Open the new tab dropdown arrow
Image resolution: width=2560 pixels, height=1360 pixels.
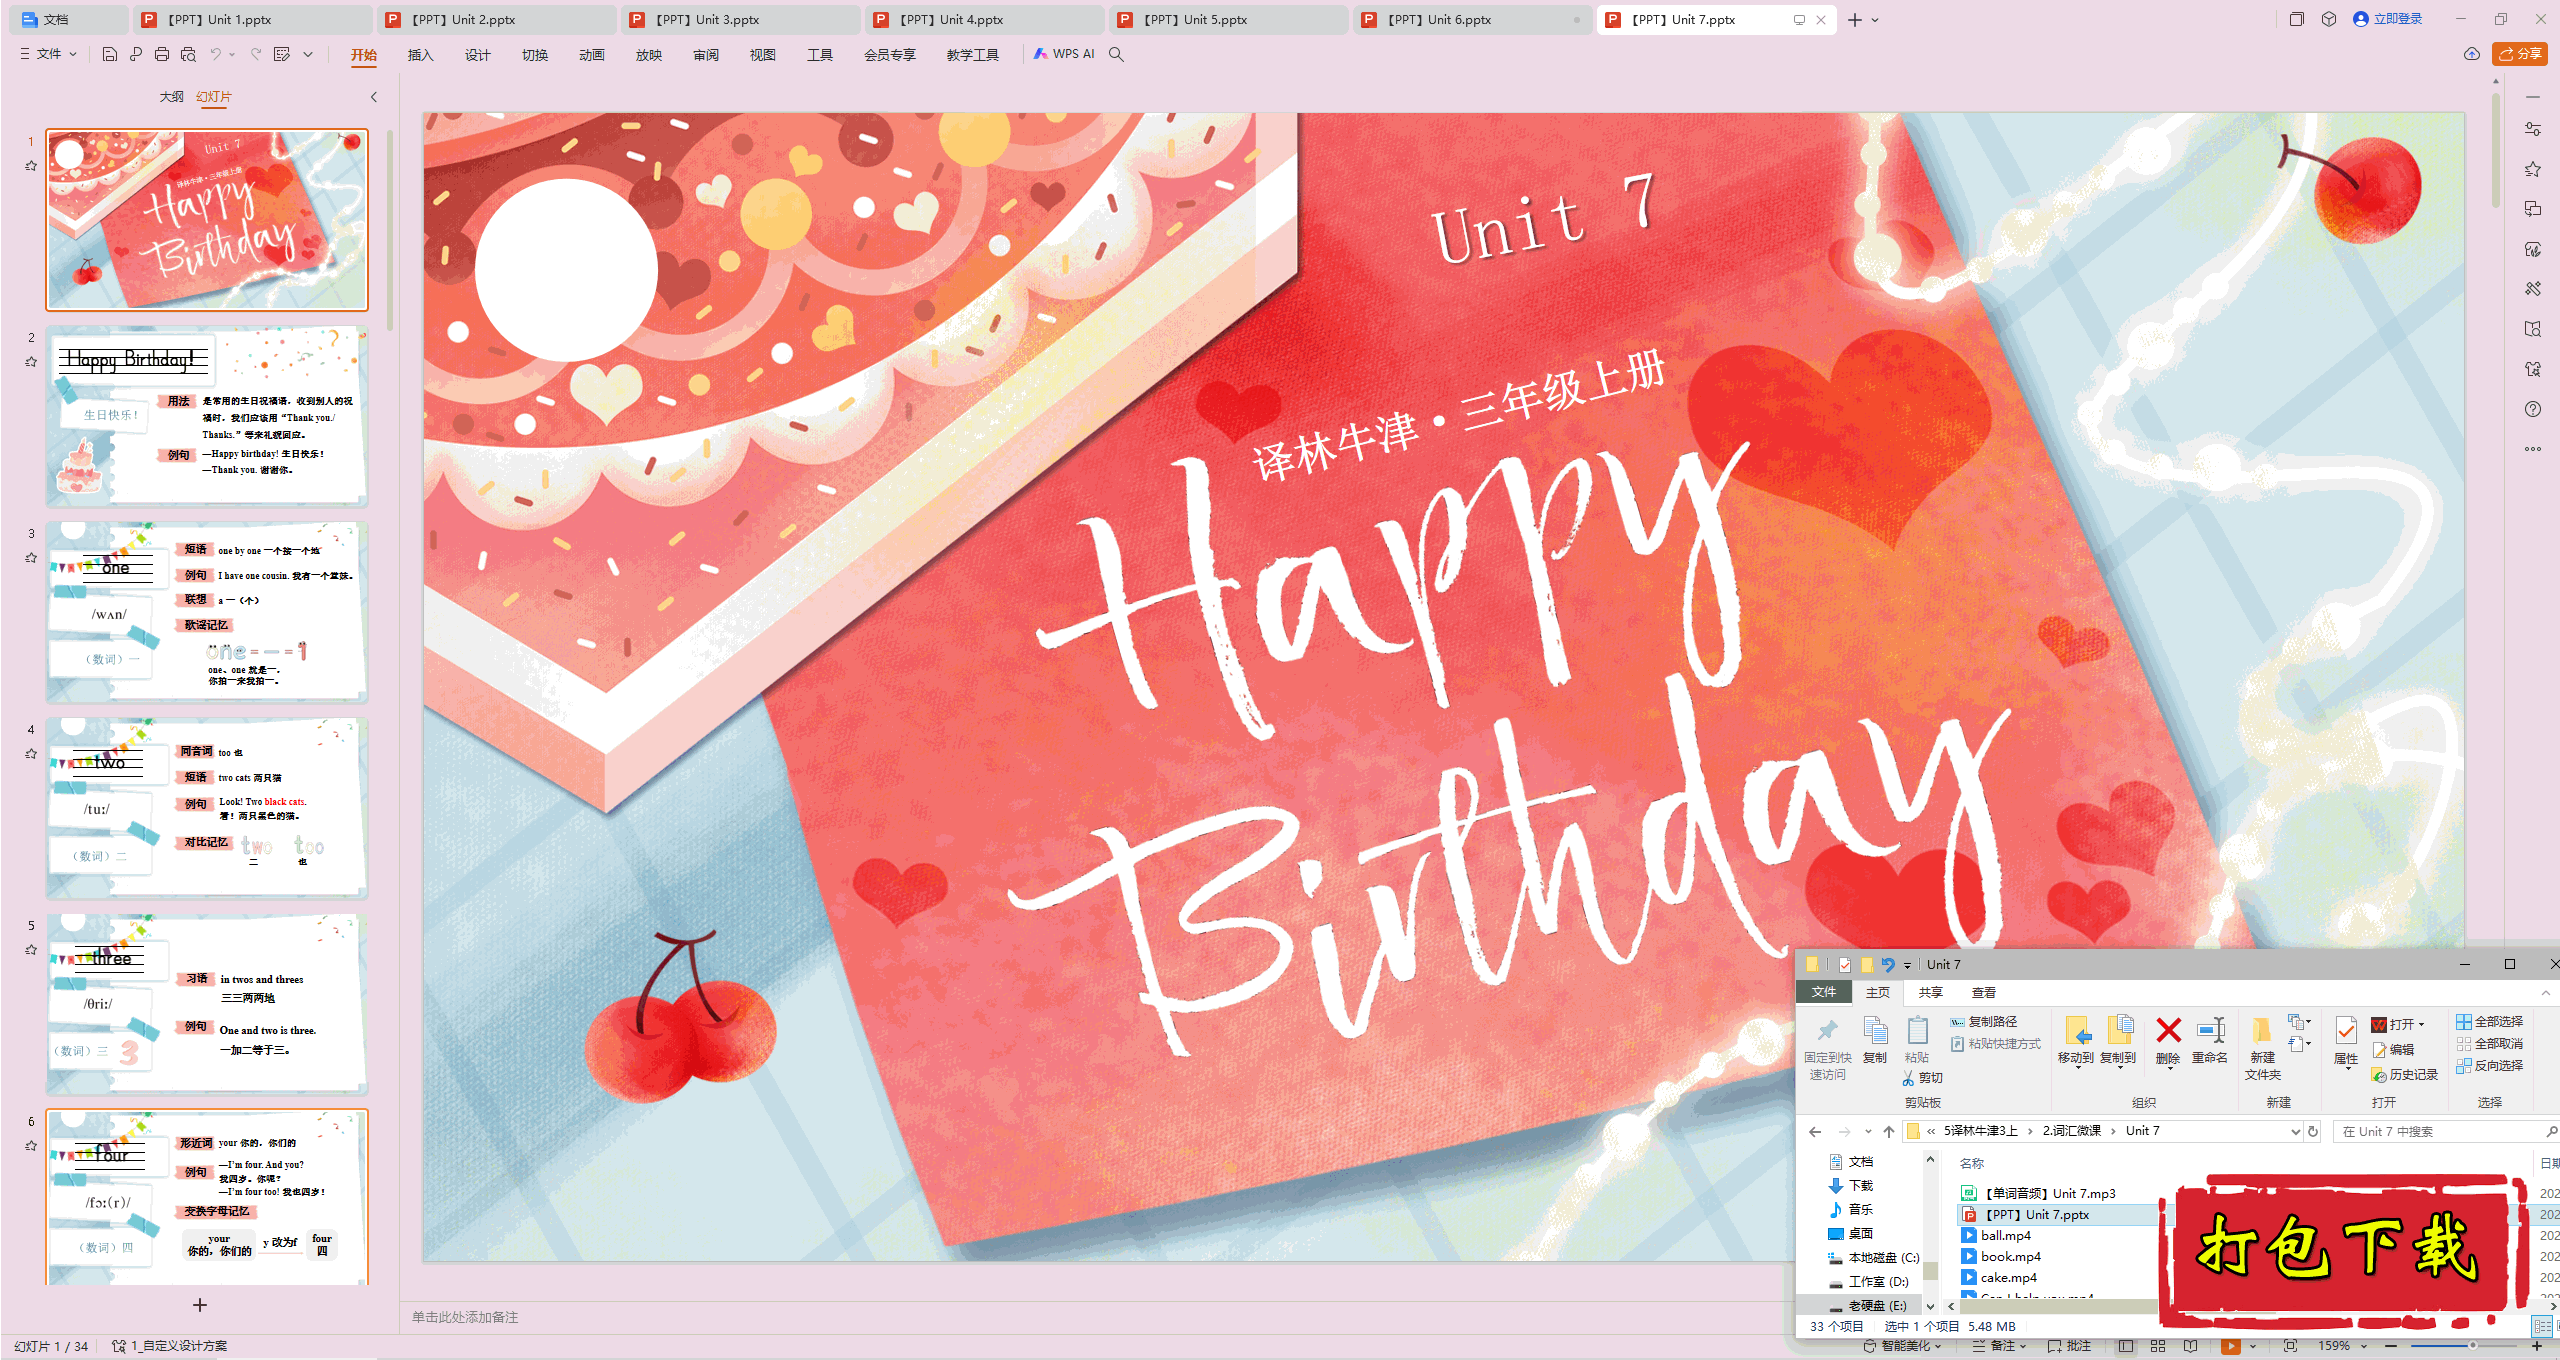(x=1874, y=20)
